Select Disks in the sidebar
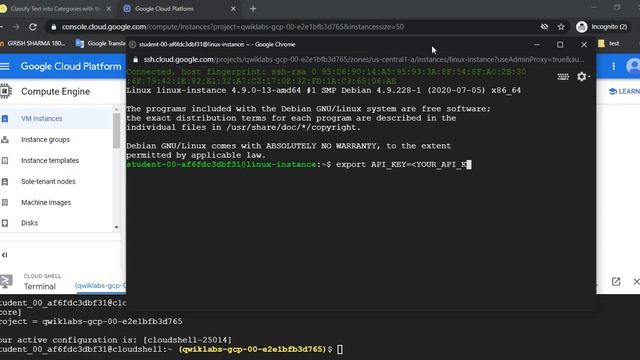 pos(29,223)
